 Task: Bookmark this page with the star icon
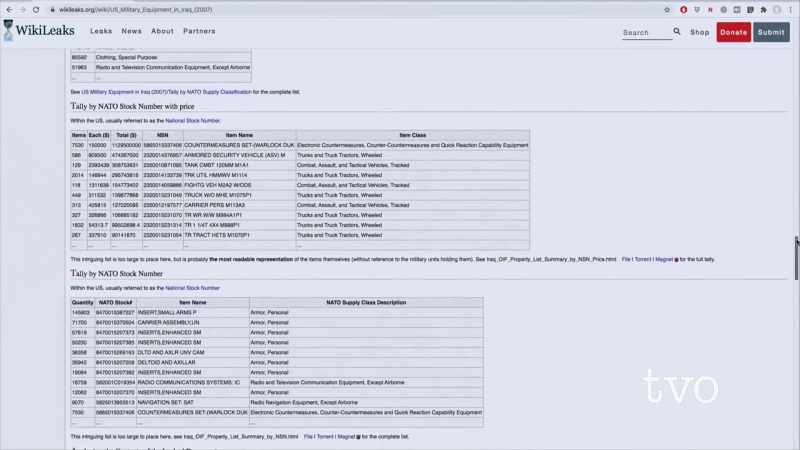[x=667, y=10]
